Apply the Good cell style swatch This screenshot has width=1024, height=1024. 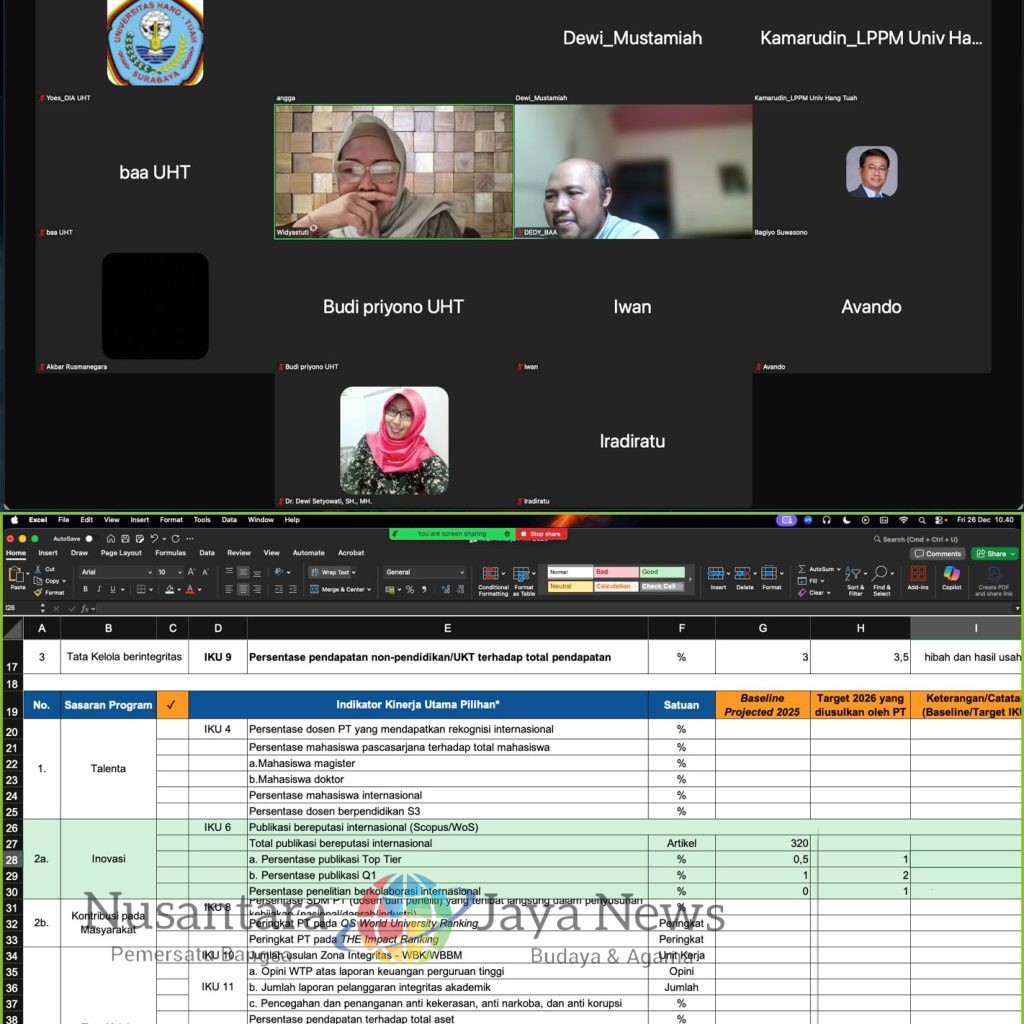(662, 572)
